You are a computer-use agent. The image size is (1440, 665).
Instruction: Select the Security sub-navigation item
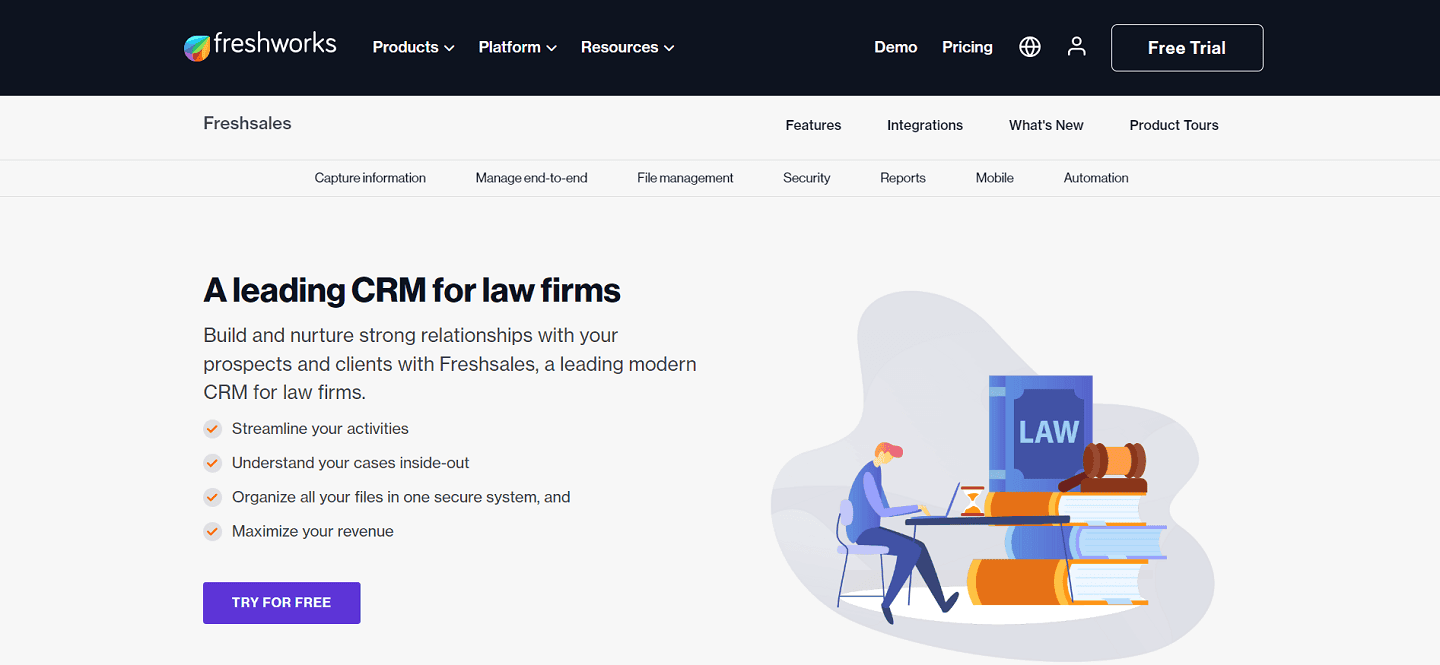pyautogui.click(x=806, y=177)
